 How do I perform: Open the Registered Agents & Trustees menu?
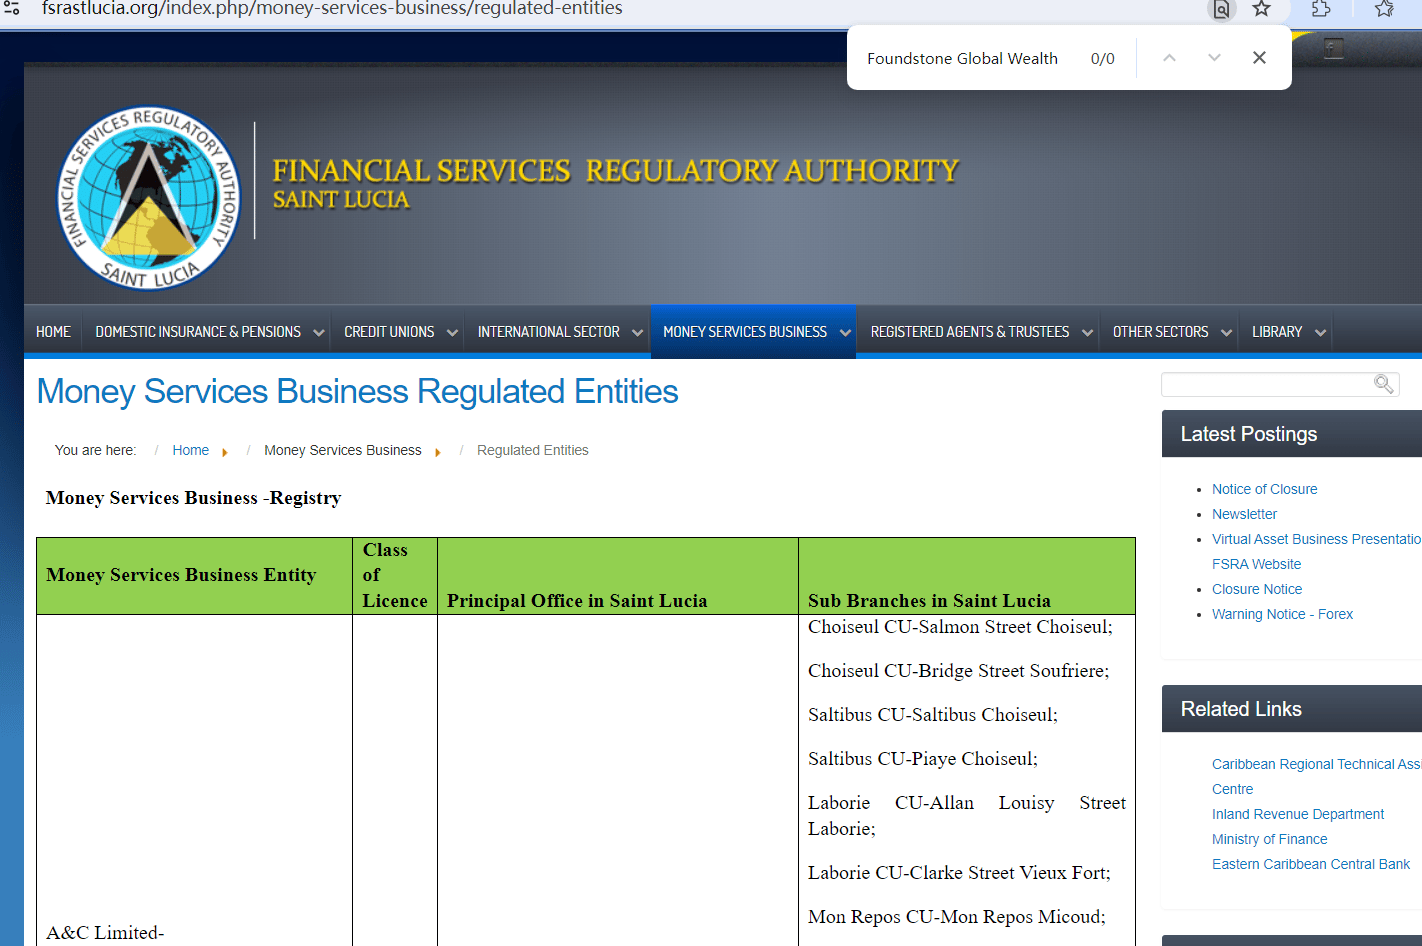[970, 332]
